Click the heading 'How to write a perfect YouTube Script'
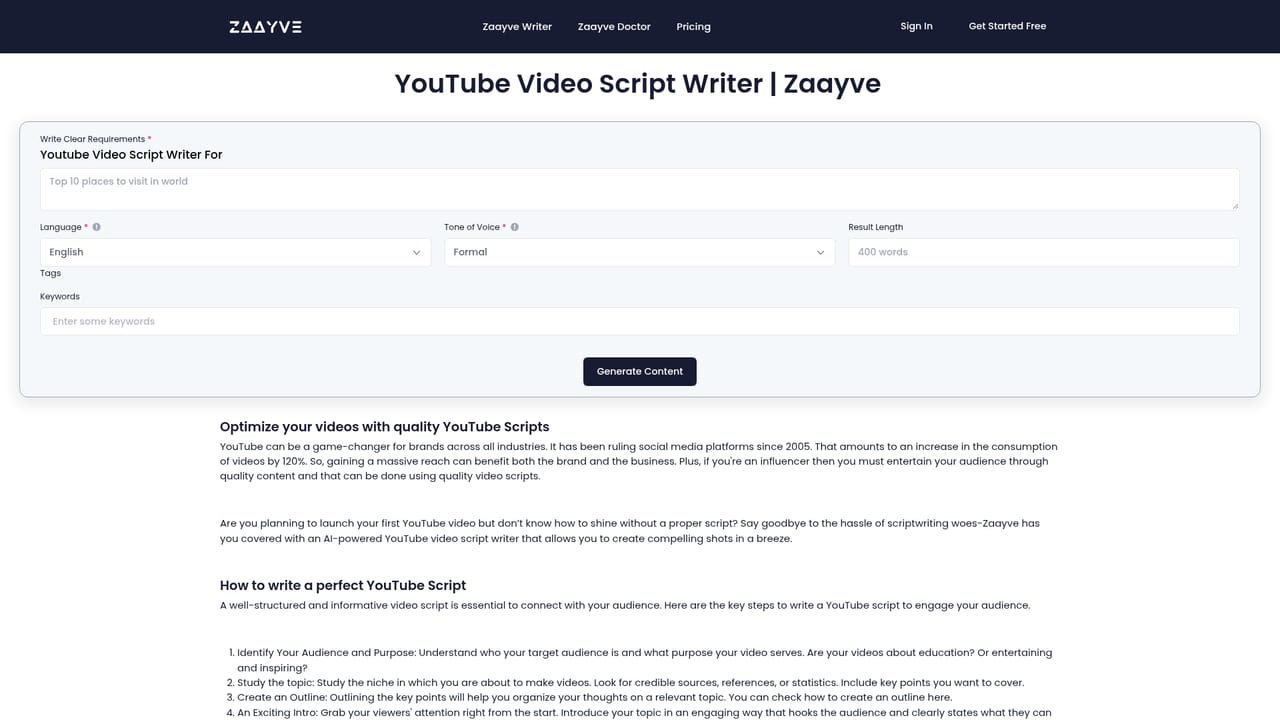The width and height of the screenshot is (1280, 720). pos(343,585)
